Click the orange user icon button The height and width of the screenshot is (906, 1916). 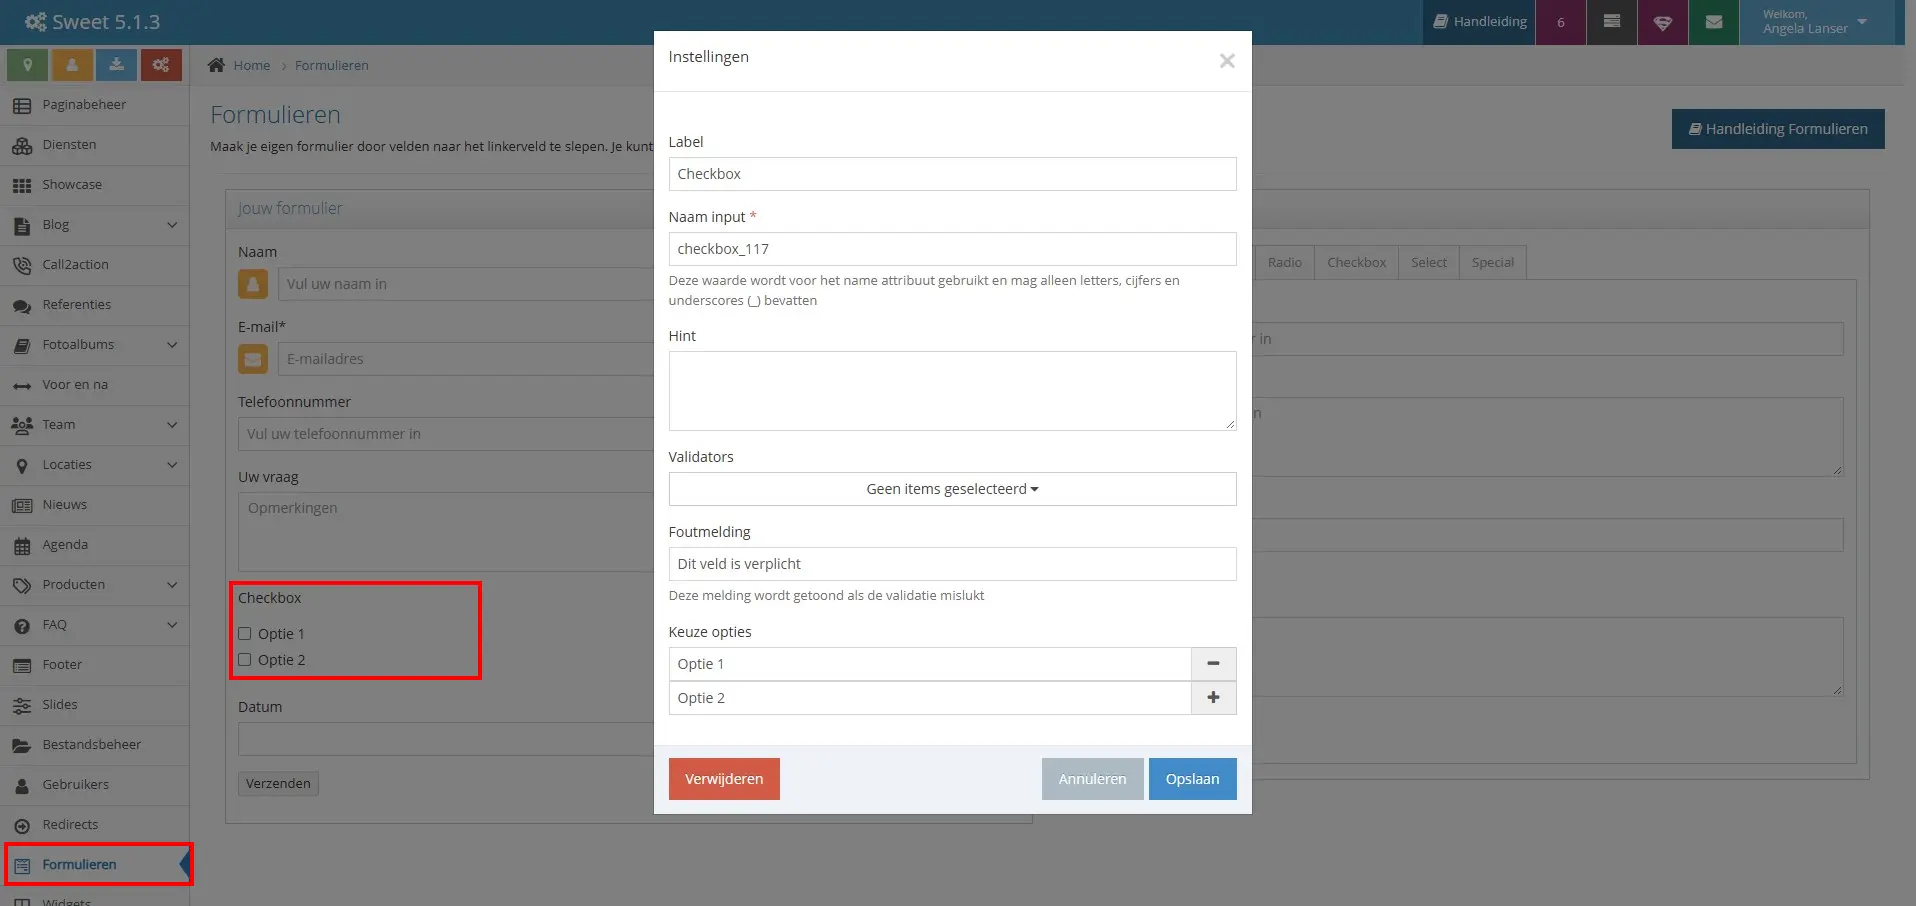pyautogui.click(x=72, y=65)
